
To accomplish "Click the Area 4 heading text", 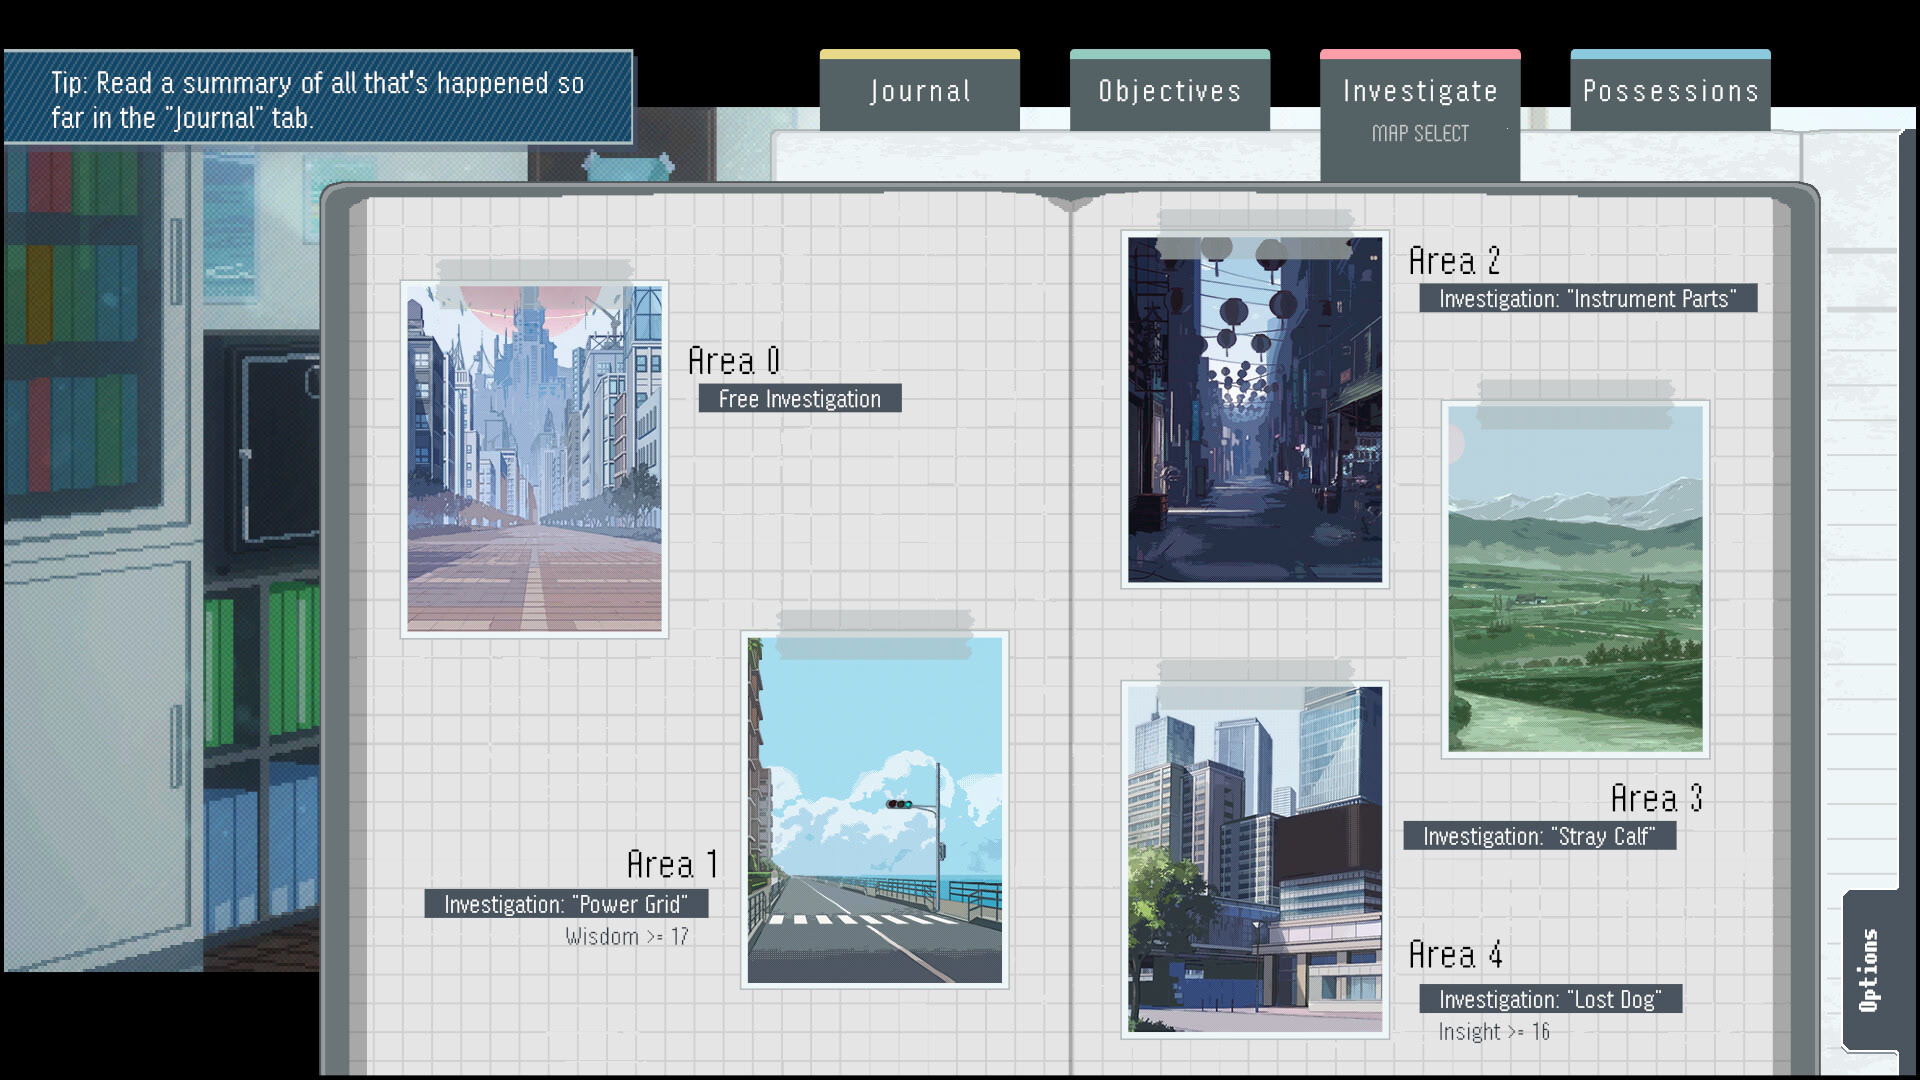I will [x=1455, y=955].
